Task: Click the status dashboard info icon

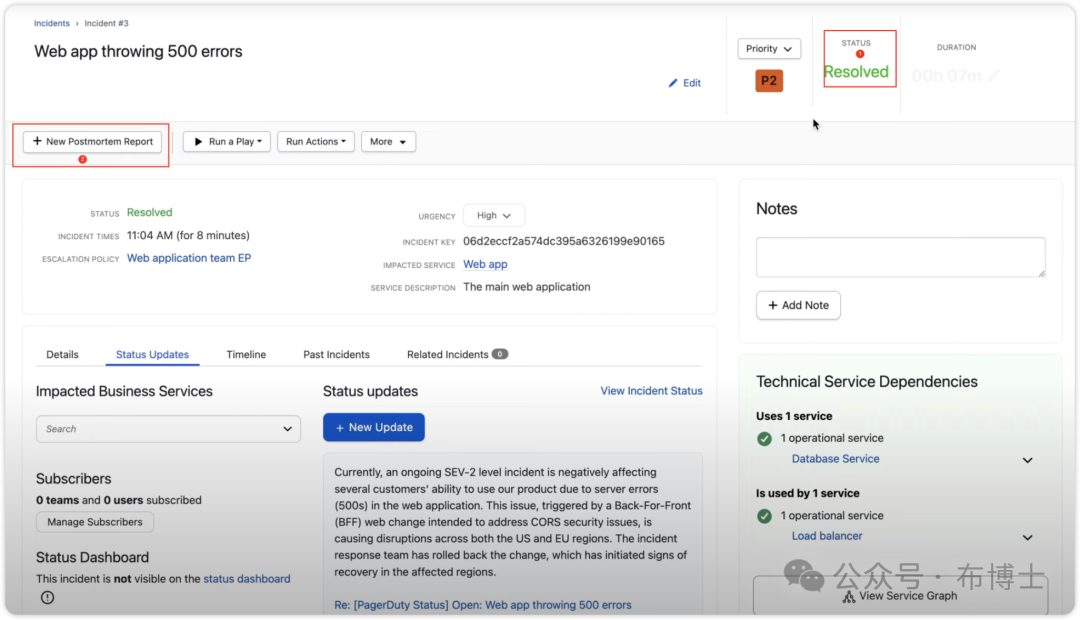Action: [47, 598]
